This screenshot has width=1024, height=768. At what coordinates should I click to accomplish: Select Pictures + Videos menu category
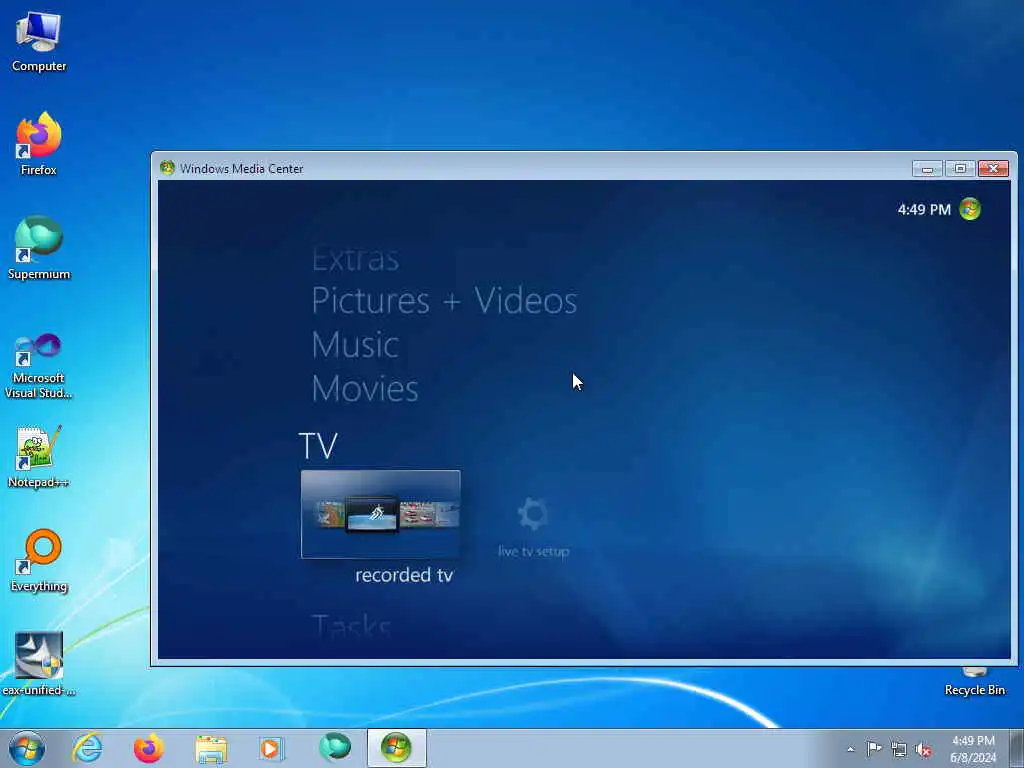(444, 300)
